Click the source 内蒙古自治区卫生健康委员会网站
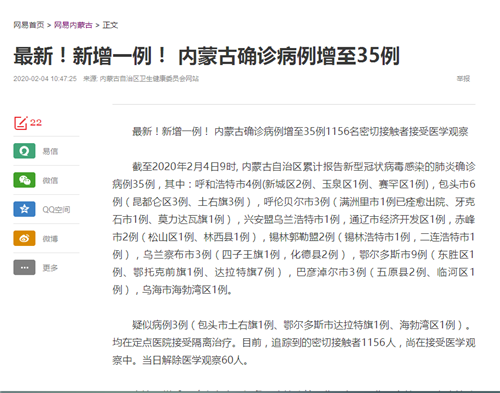The image size is (500, 393). 149,79
